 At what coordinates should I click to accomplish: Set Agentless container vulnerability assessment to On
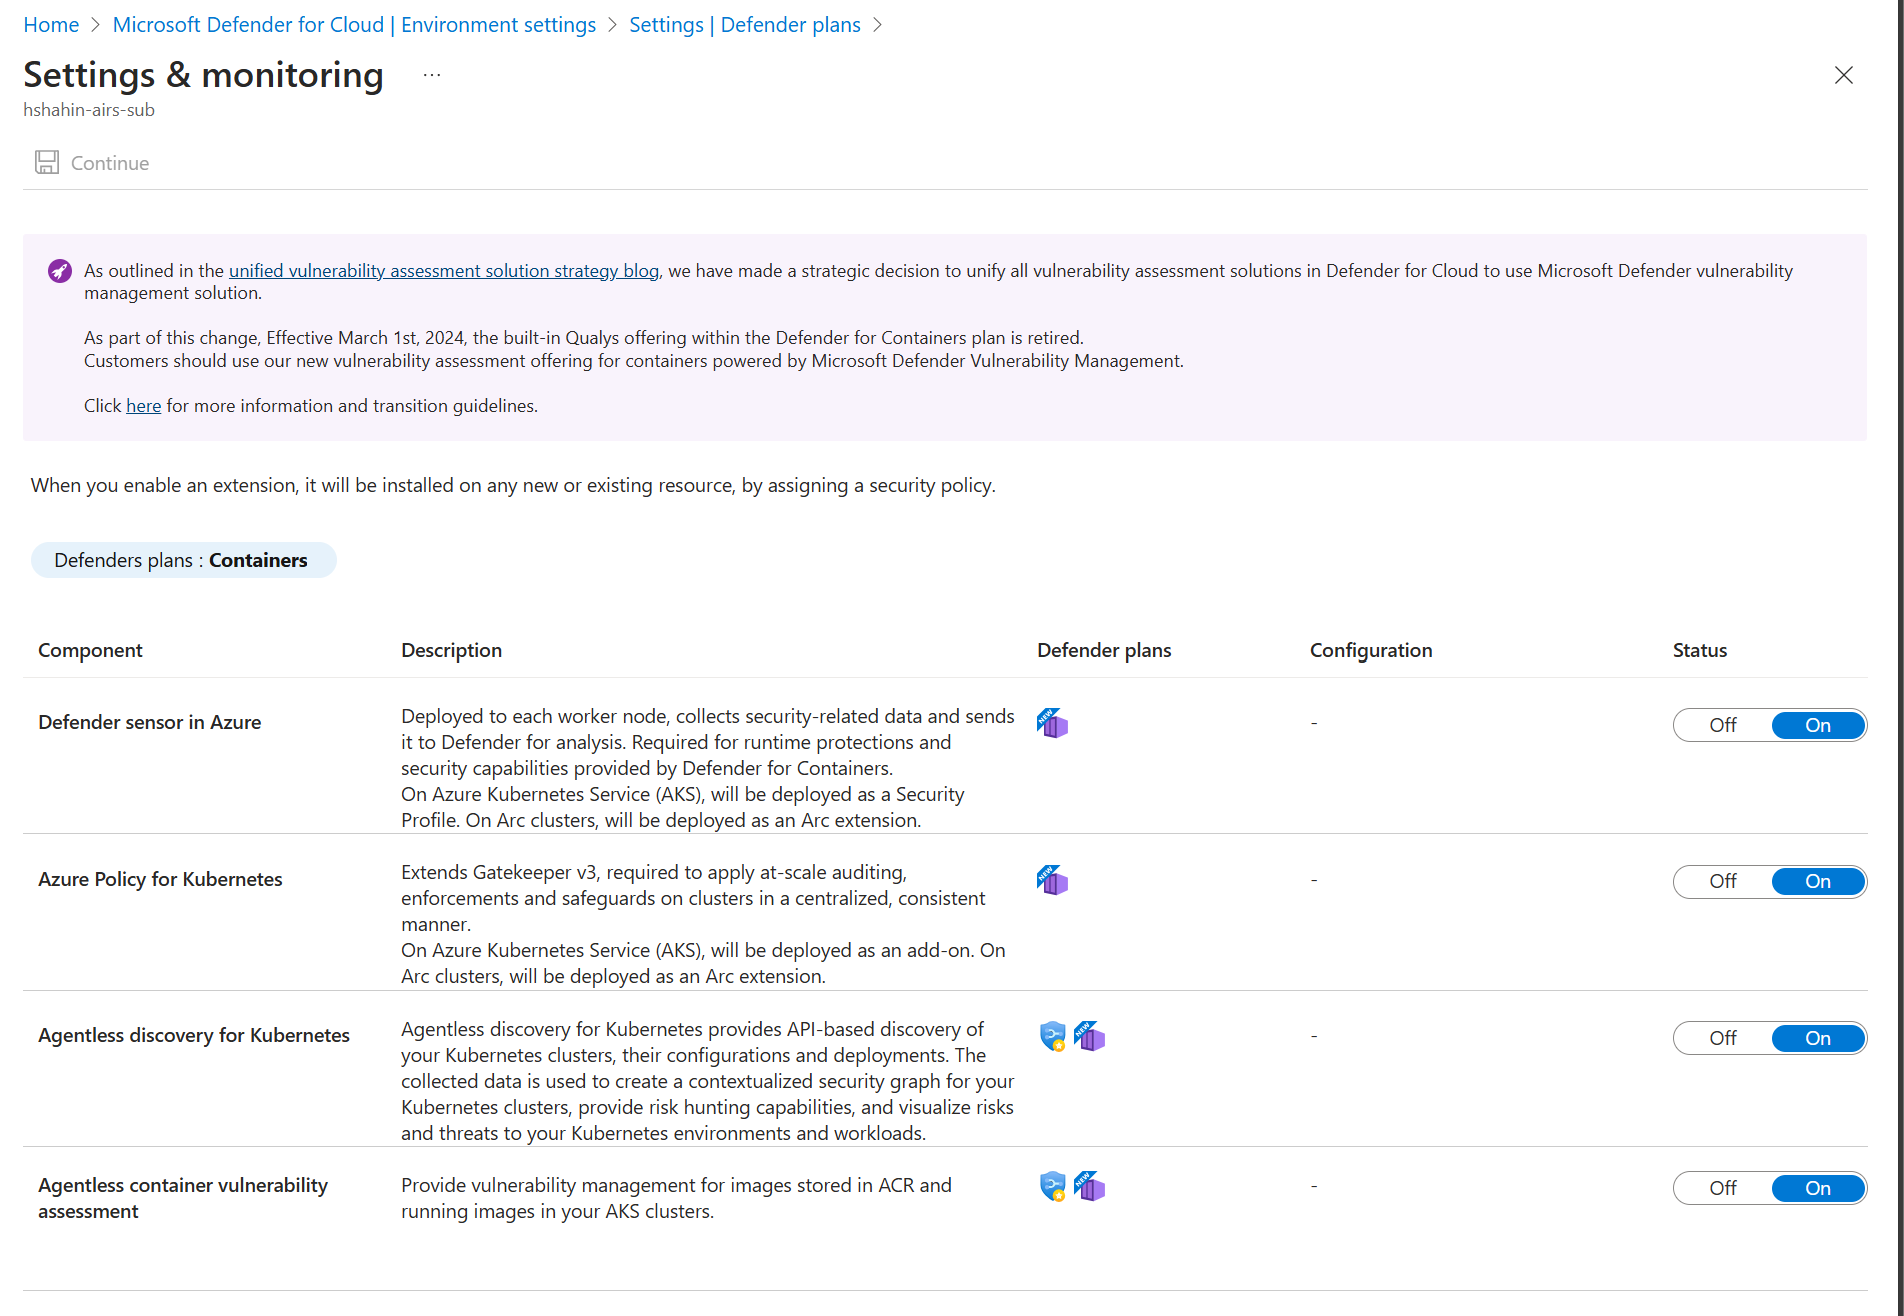(1817, 1188)
